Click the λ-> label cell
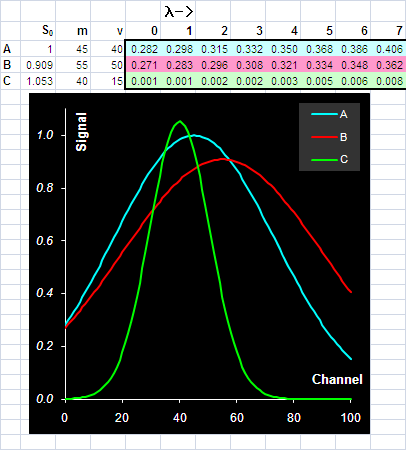This screenshot has height=450, width=406. click(178, 12)
